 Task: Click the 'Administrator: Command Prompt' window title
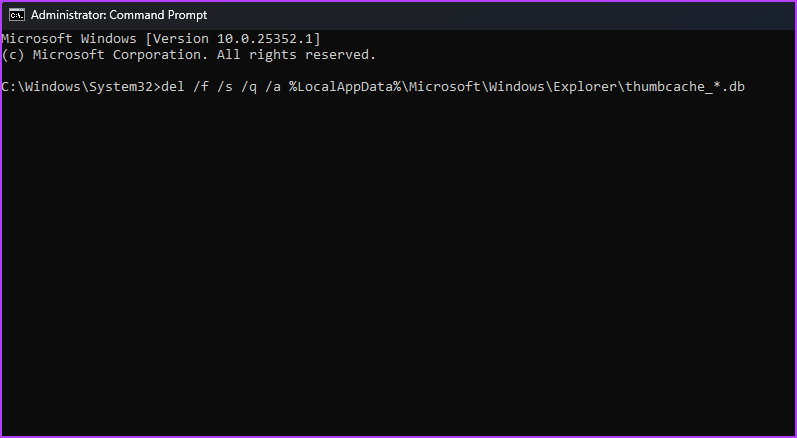pos(119,15)
